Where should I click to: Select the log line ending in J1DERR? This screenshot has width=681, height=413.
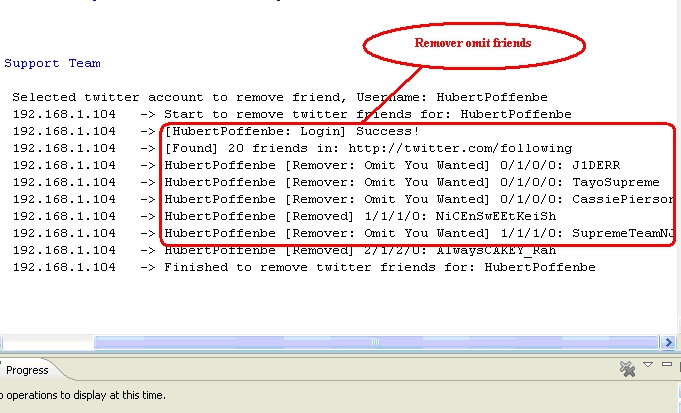316,165
